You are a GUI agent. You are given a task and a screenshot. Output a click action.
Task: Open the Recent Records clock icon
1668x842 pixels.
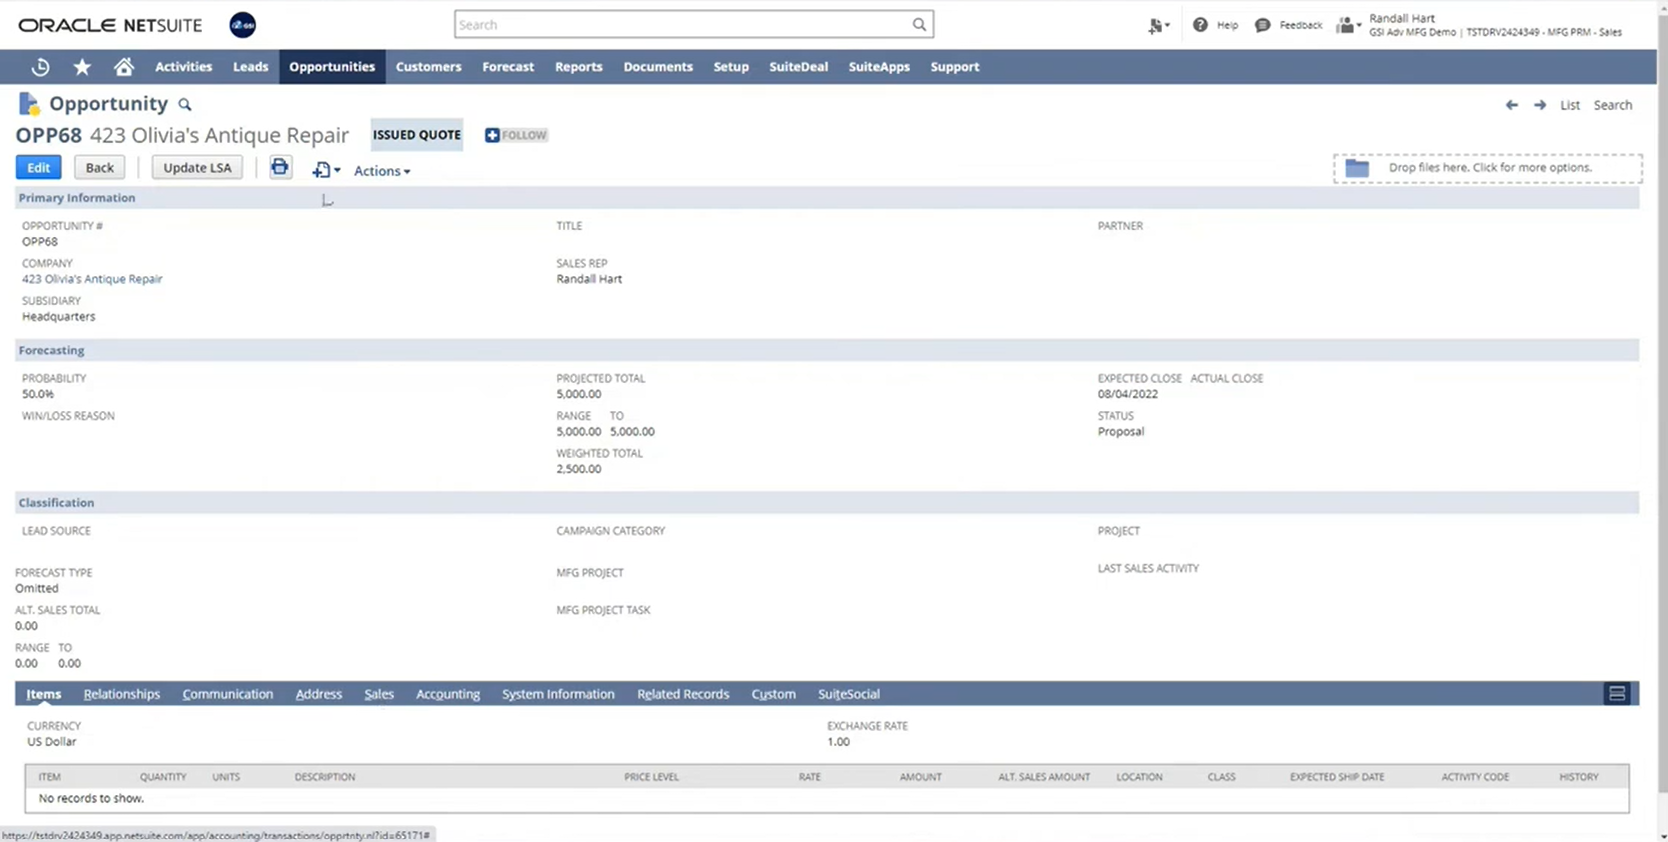40,67
